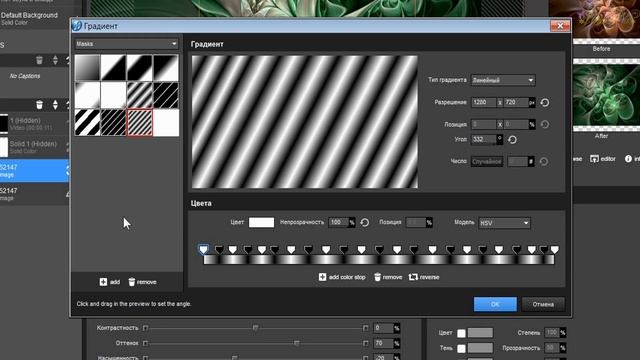640x360 pixels.
Task: Click the Разрешение width field showing 1280
Action: [484, 102]
